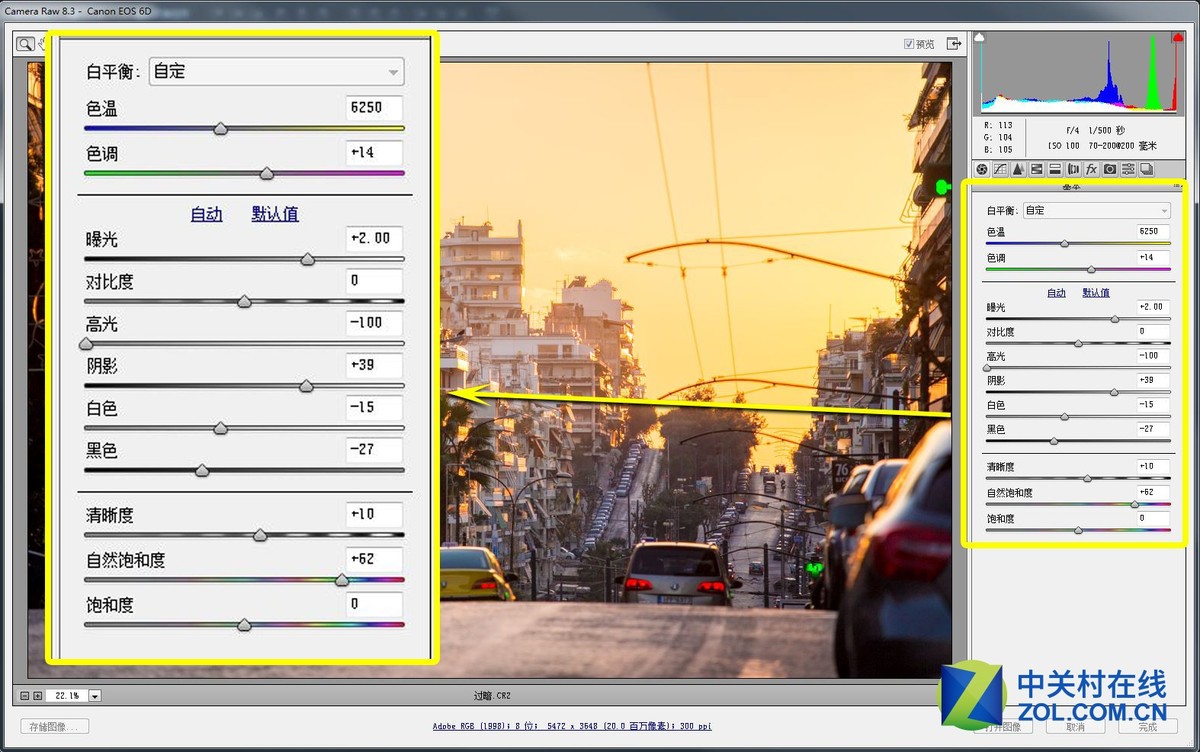Switch to the Presets panel tab
The height and width of the screenshot is (752, 1200).
pos(1128,170)
